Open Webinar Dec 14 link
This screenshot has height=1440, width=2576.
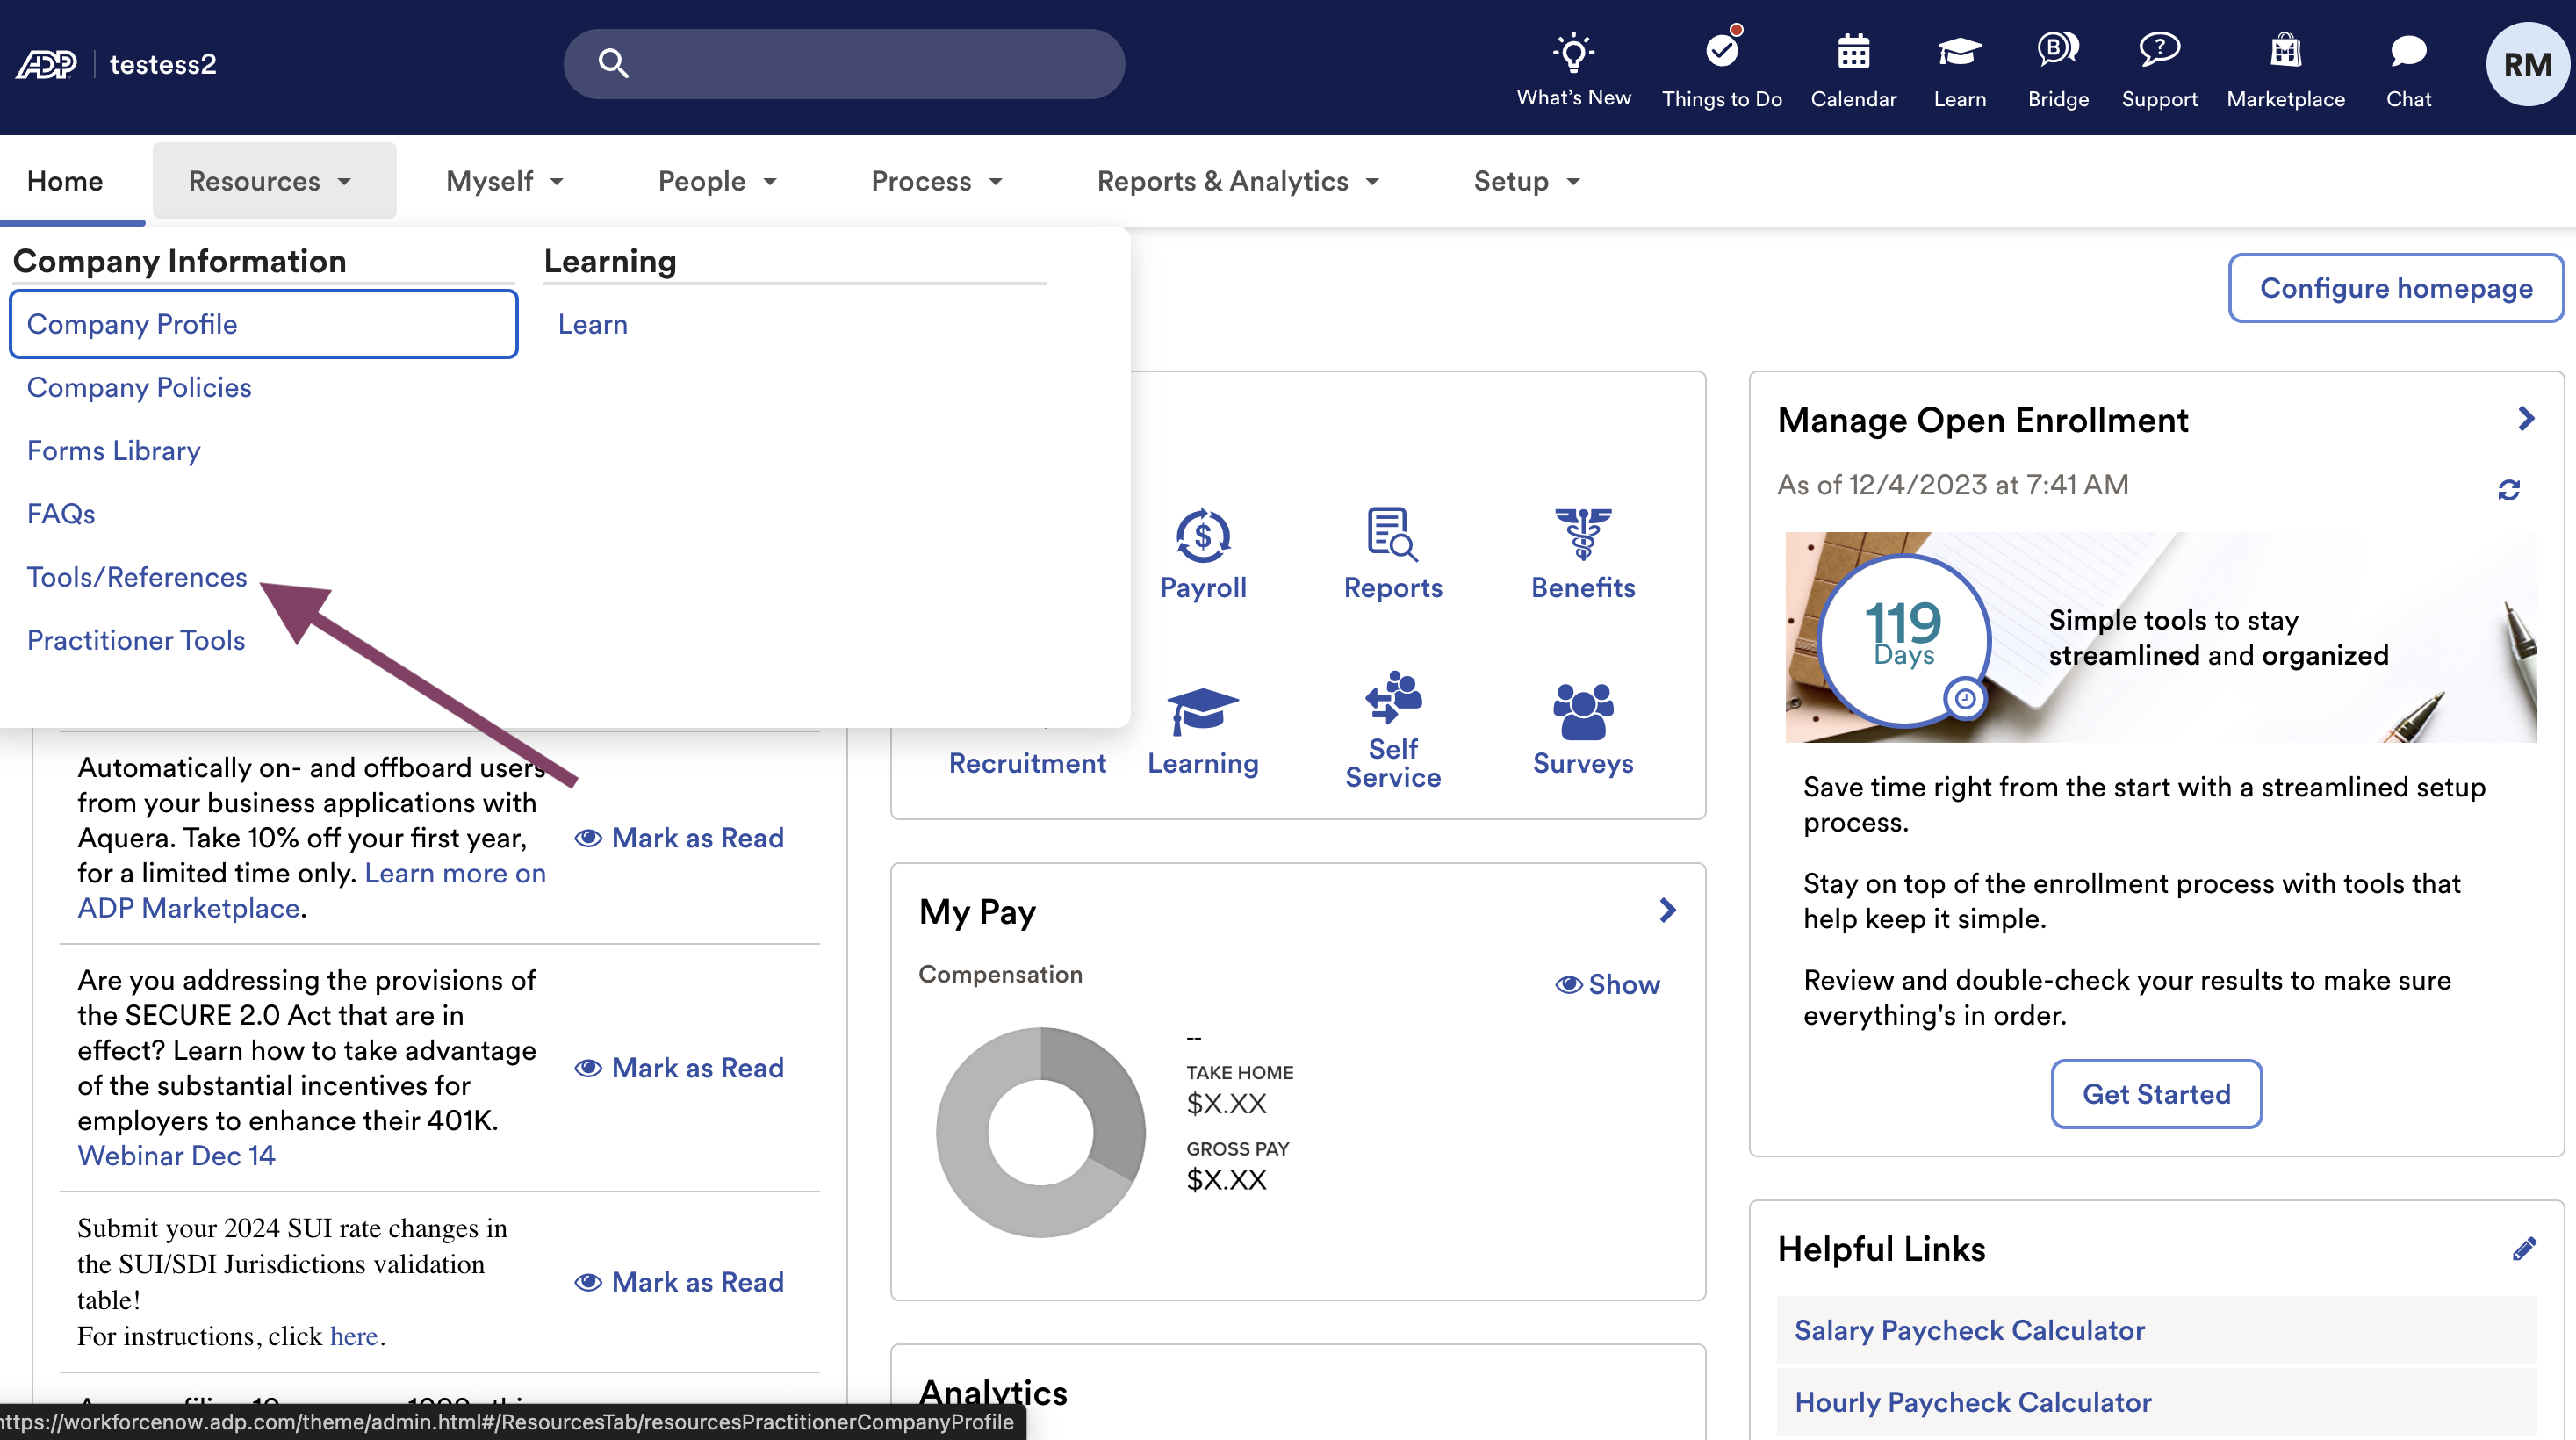(177, 1155)
